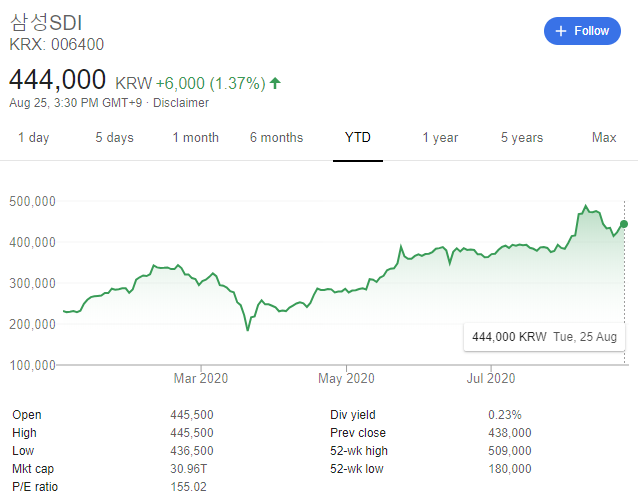
Task: Open the Disclaimer link
Action: pyautogui.click(x=181, y=103)
